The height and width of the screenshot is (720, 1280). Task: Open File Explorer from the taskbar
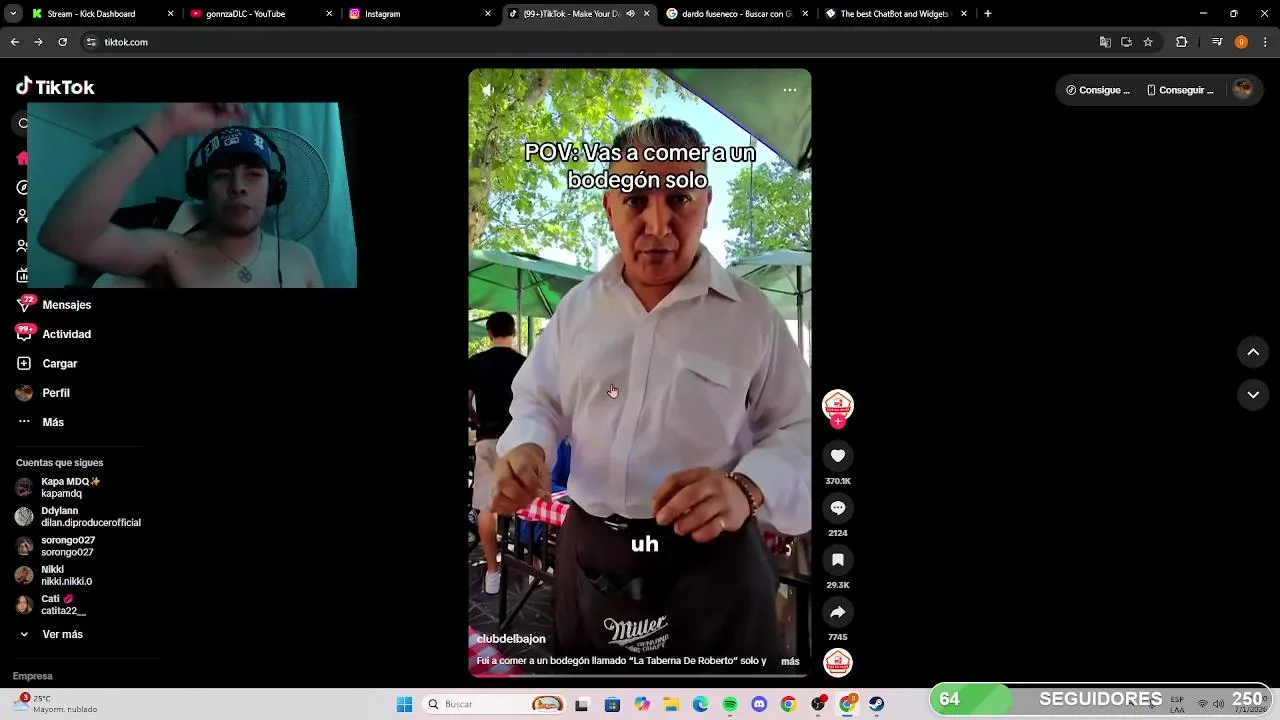(671, 704)
